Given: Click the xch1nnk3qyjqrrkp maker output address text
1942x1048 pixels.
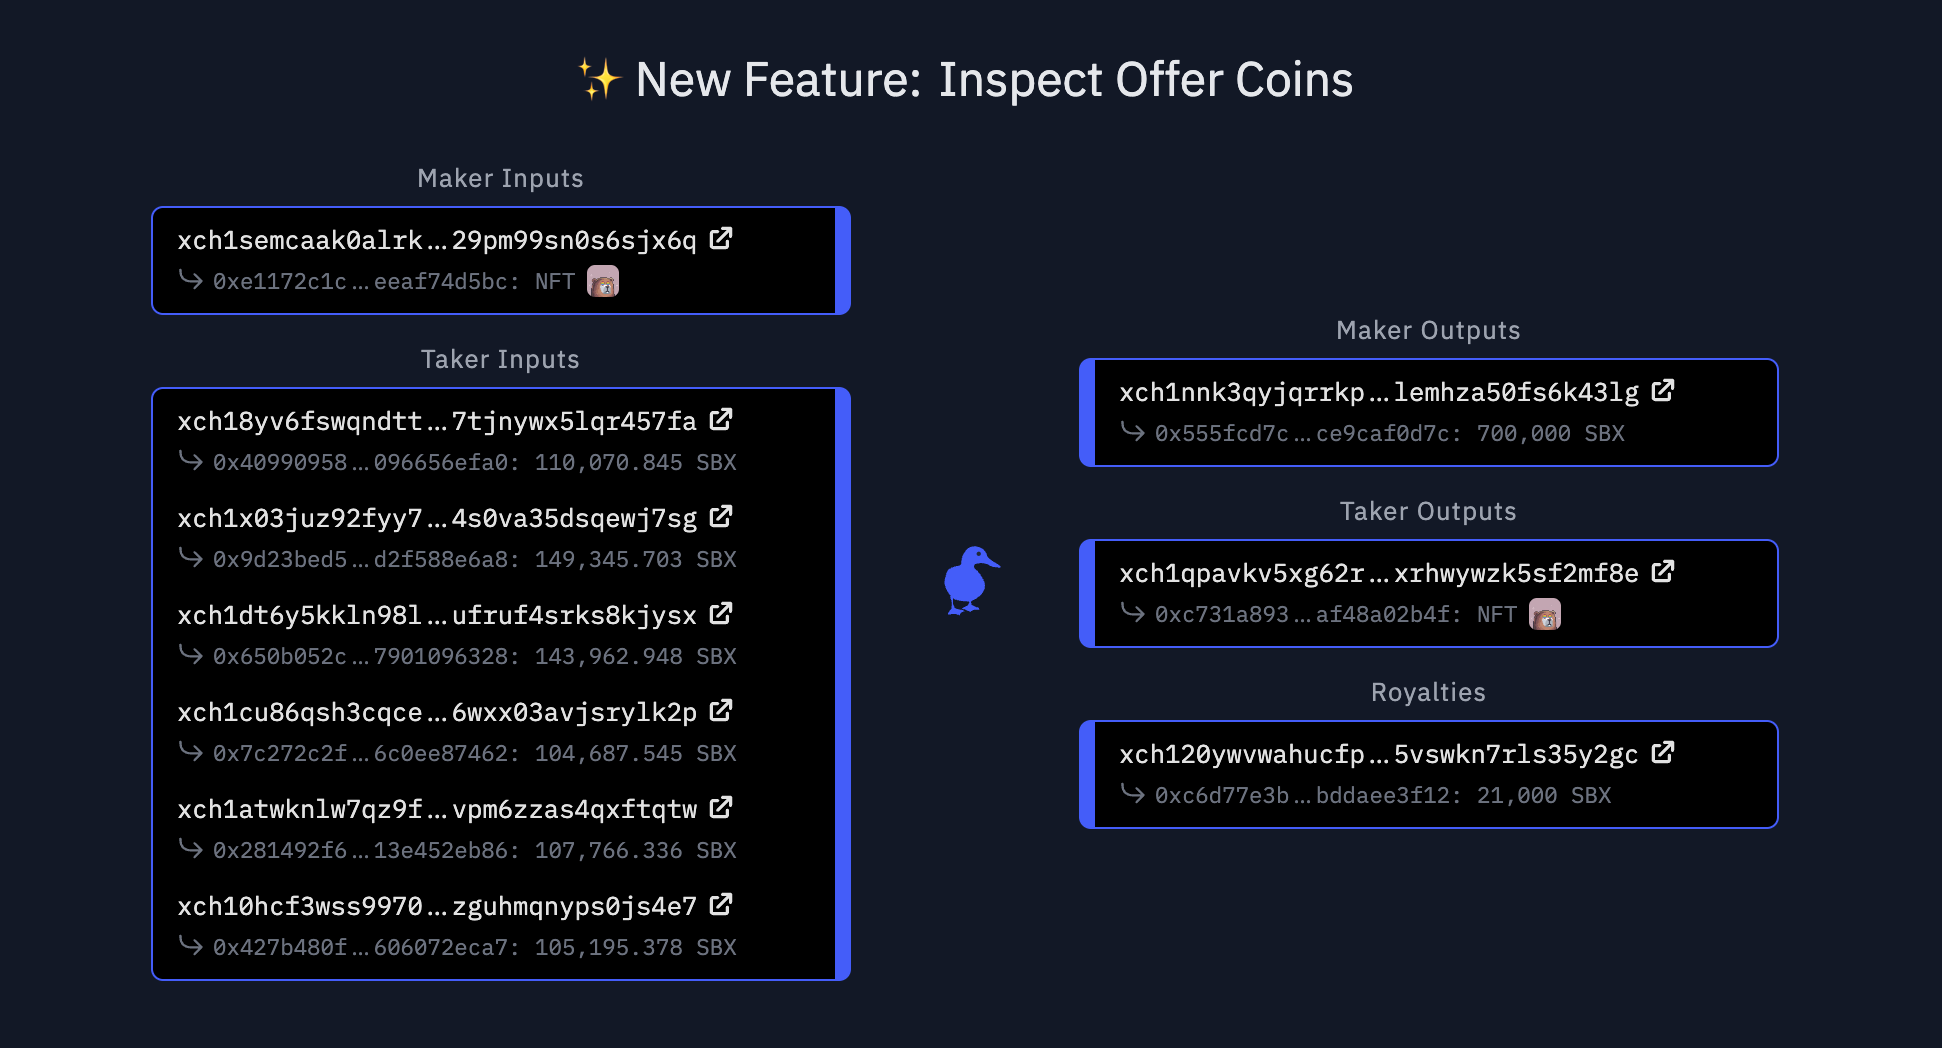Looking at the screenshot, I should (1379, 393).
